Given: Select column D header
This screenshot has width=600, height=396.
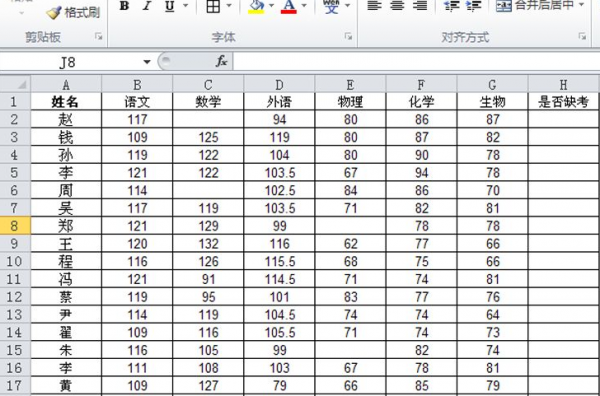Looking at the screenshot, I should point(279,84).
